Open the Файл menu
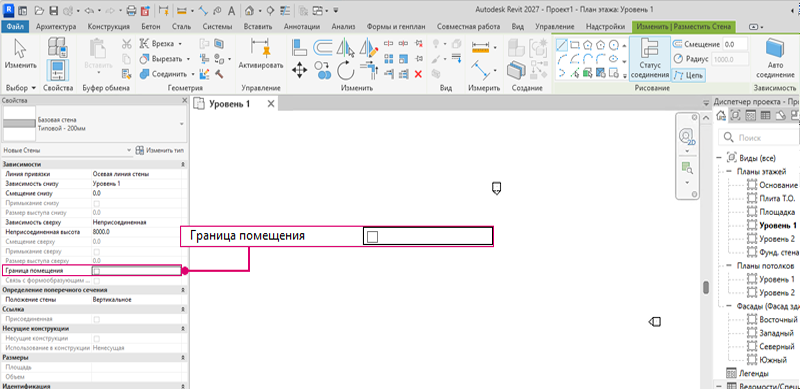The height and width of the screenshot is (389, 800). click(15, 27)
